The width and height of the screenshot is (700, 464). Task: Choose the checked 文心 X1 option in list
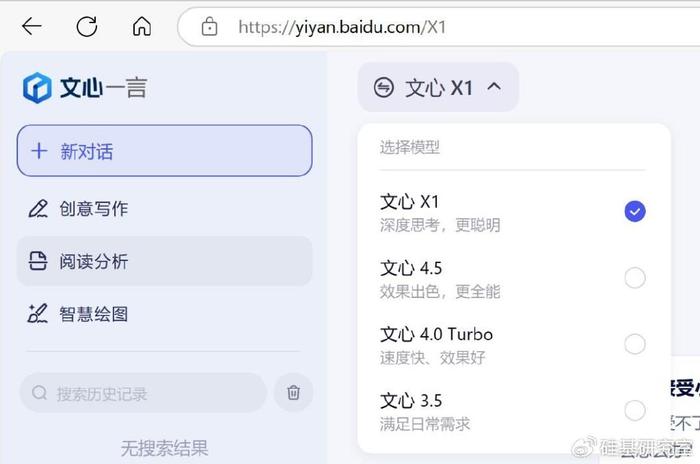pyautogui.click(x=512, y=212)
